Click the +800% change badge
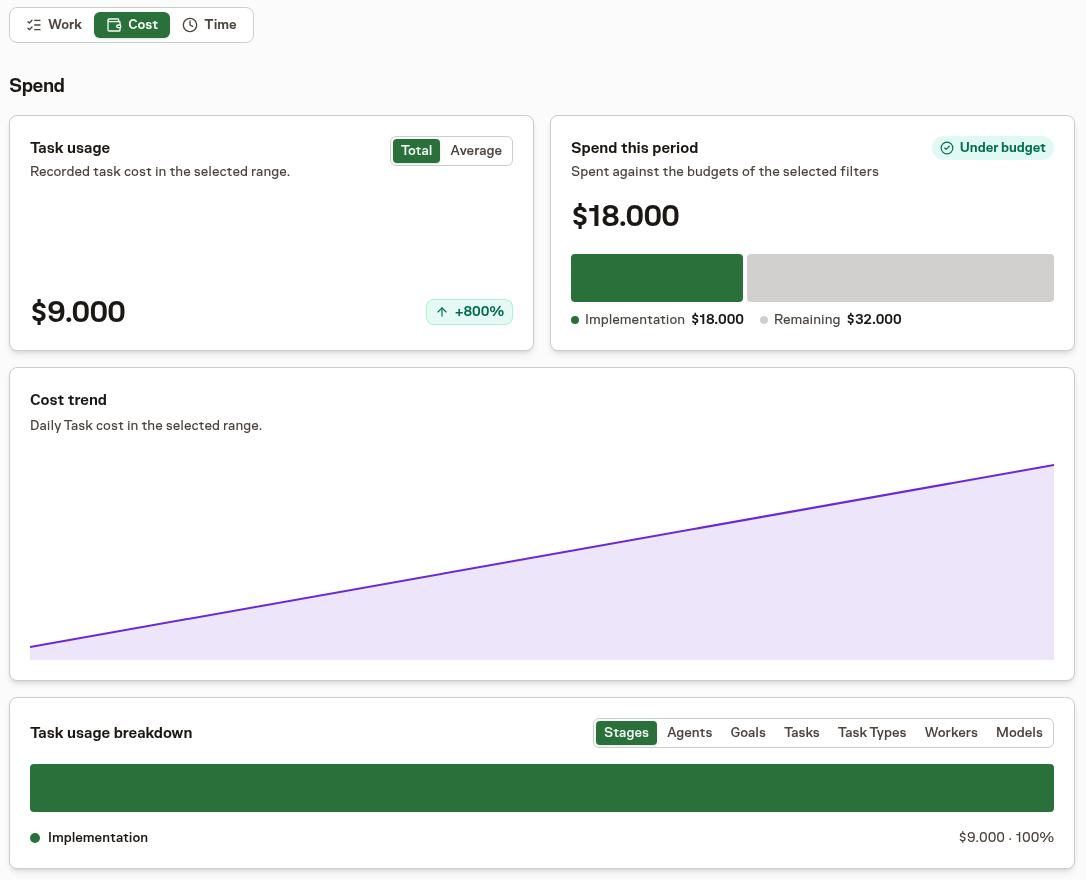The width and height of the screenshot is (1086, 880). [x=470, y=312]
